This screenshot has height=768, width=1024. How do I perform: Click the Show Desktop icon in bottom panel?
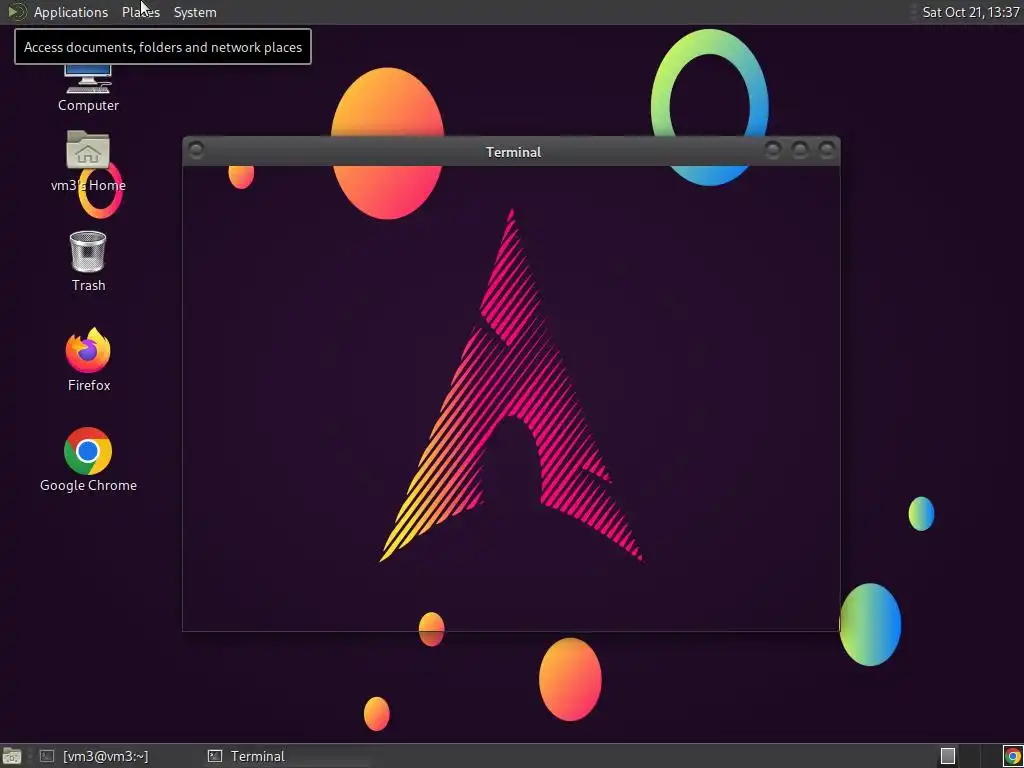tap(12, 756)
